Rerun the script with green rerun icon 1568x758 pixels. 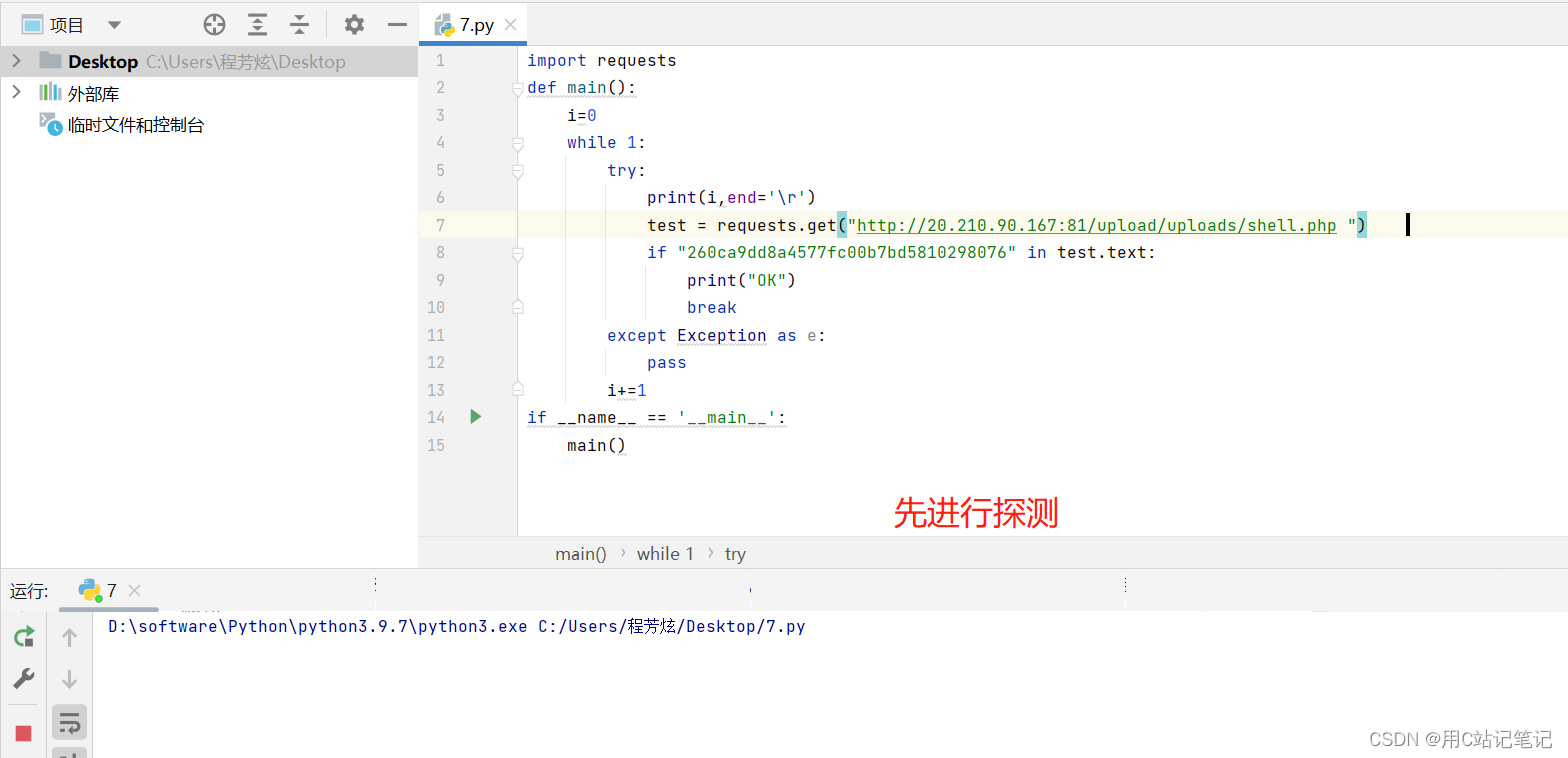24,637
